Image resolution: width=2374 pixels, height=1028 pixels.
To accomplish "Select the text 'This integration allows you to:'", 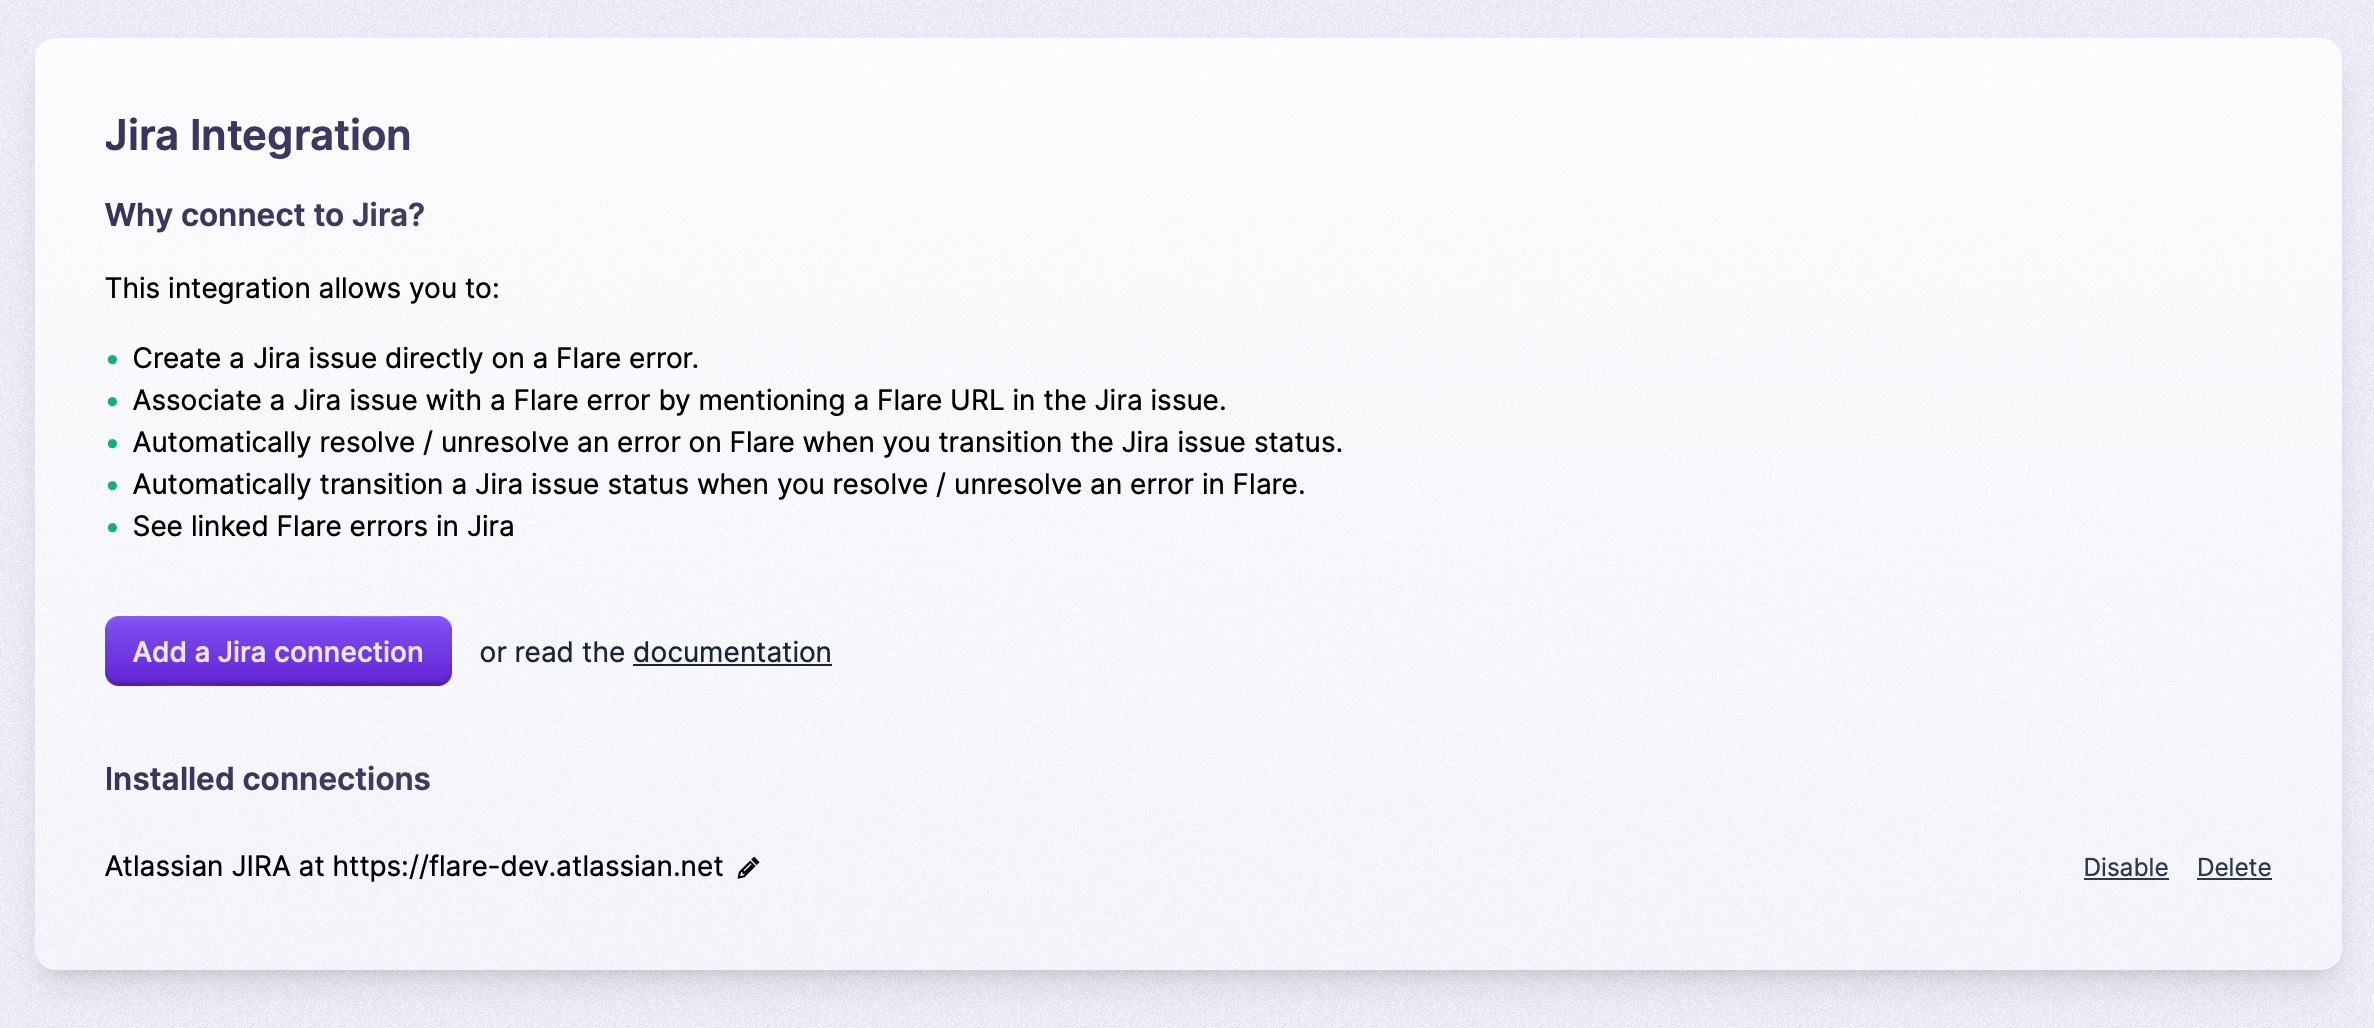I will tap(302, 288).
